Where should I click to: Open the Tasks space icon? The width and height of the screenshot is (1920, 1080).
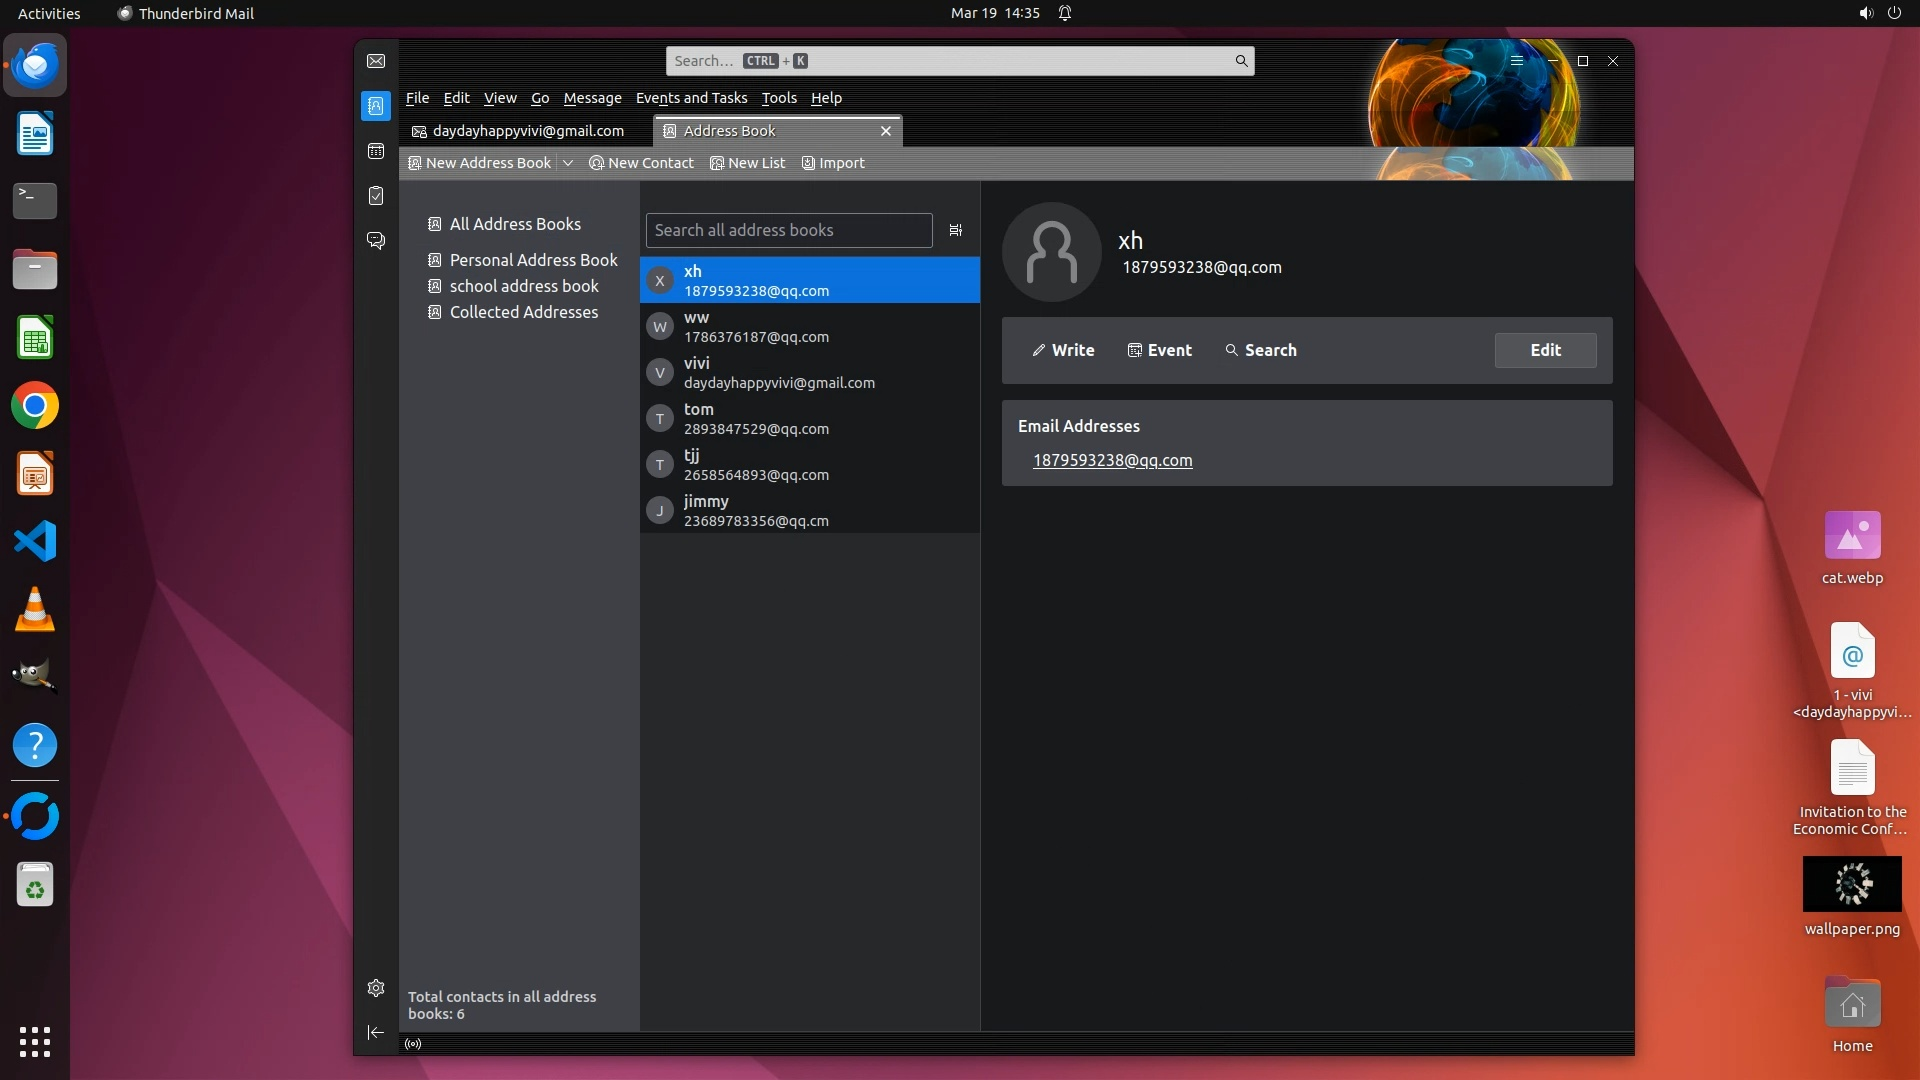tap(376, 196)
